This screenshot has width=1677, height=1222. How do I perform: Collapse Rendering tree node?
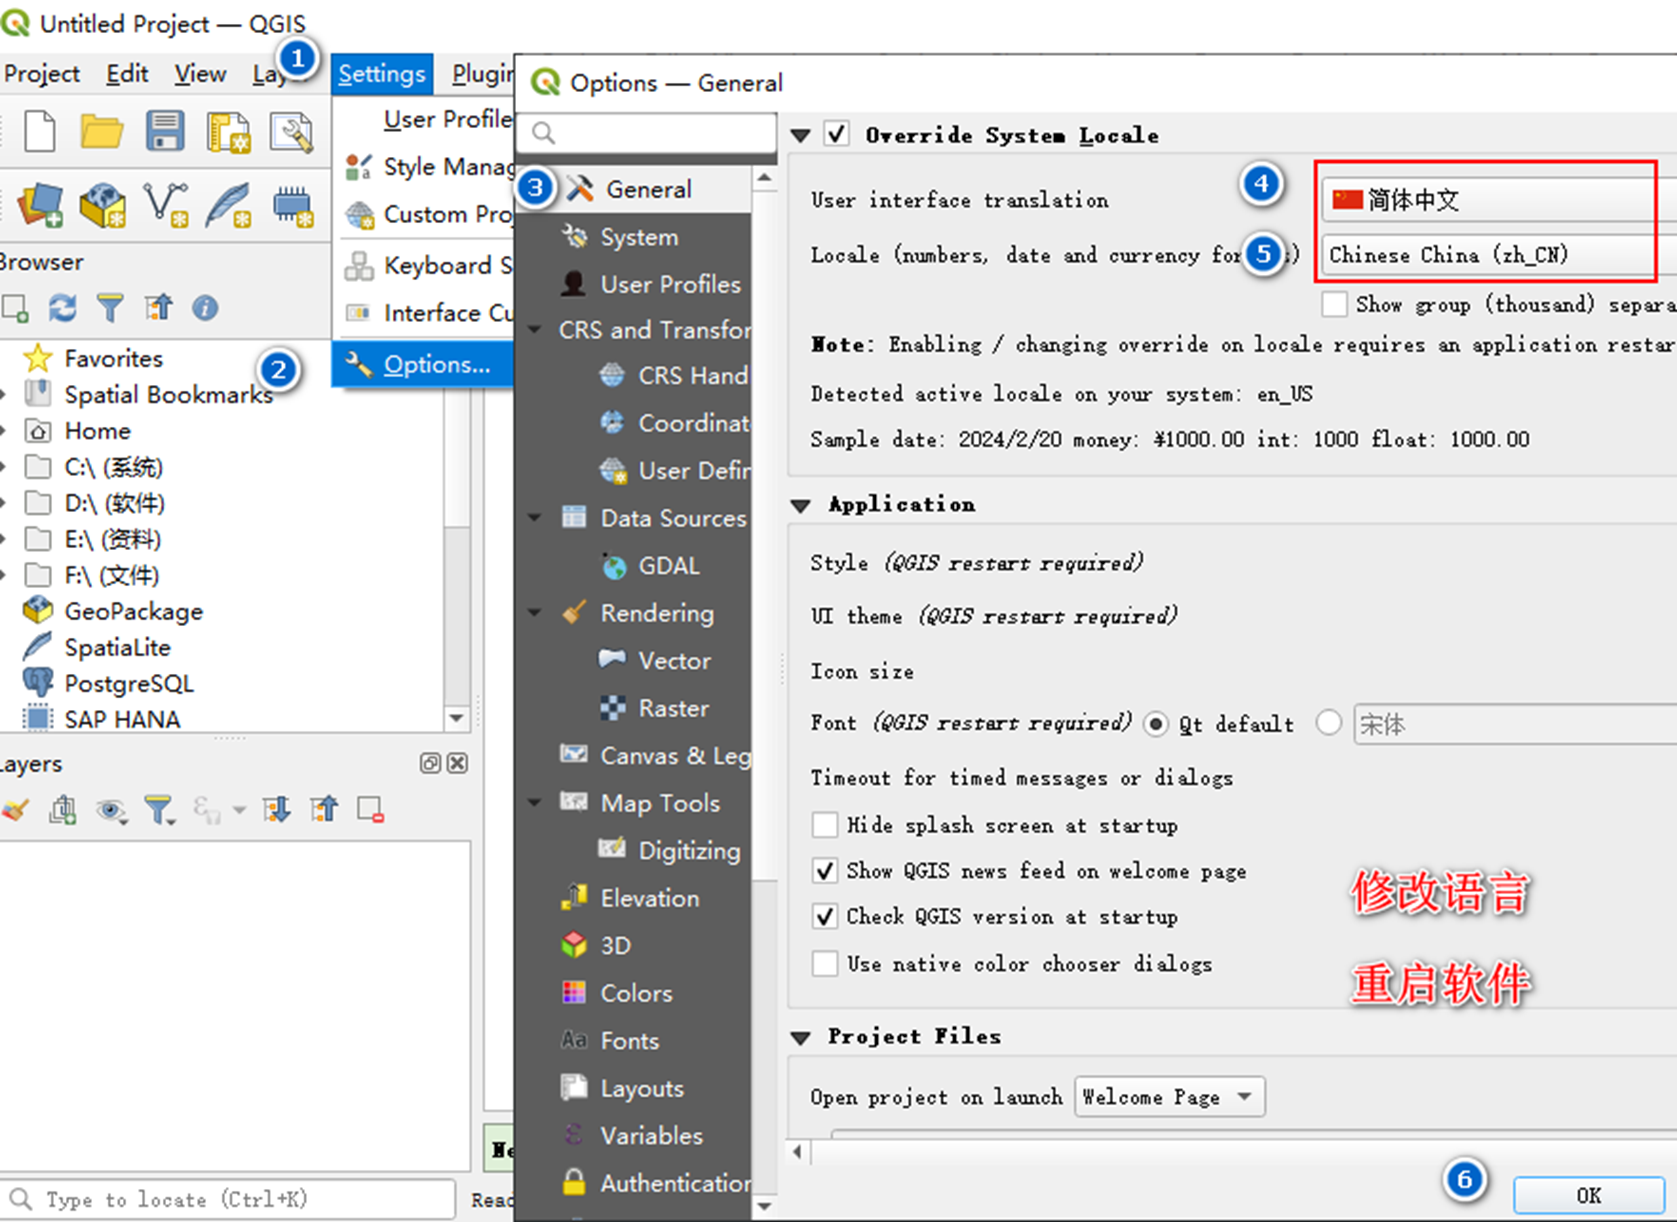pos(535,612)
